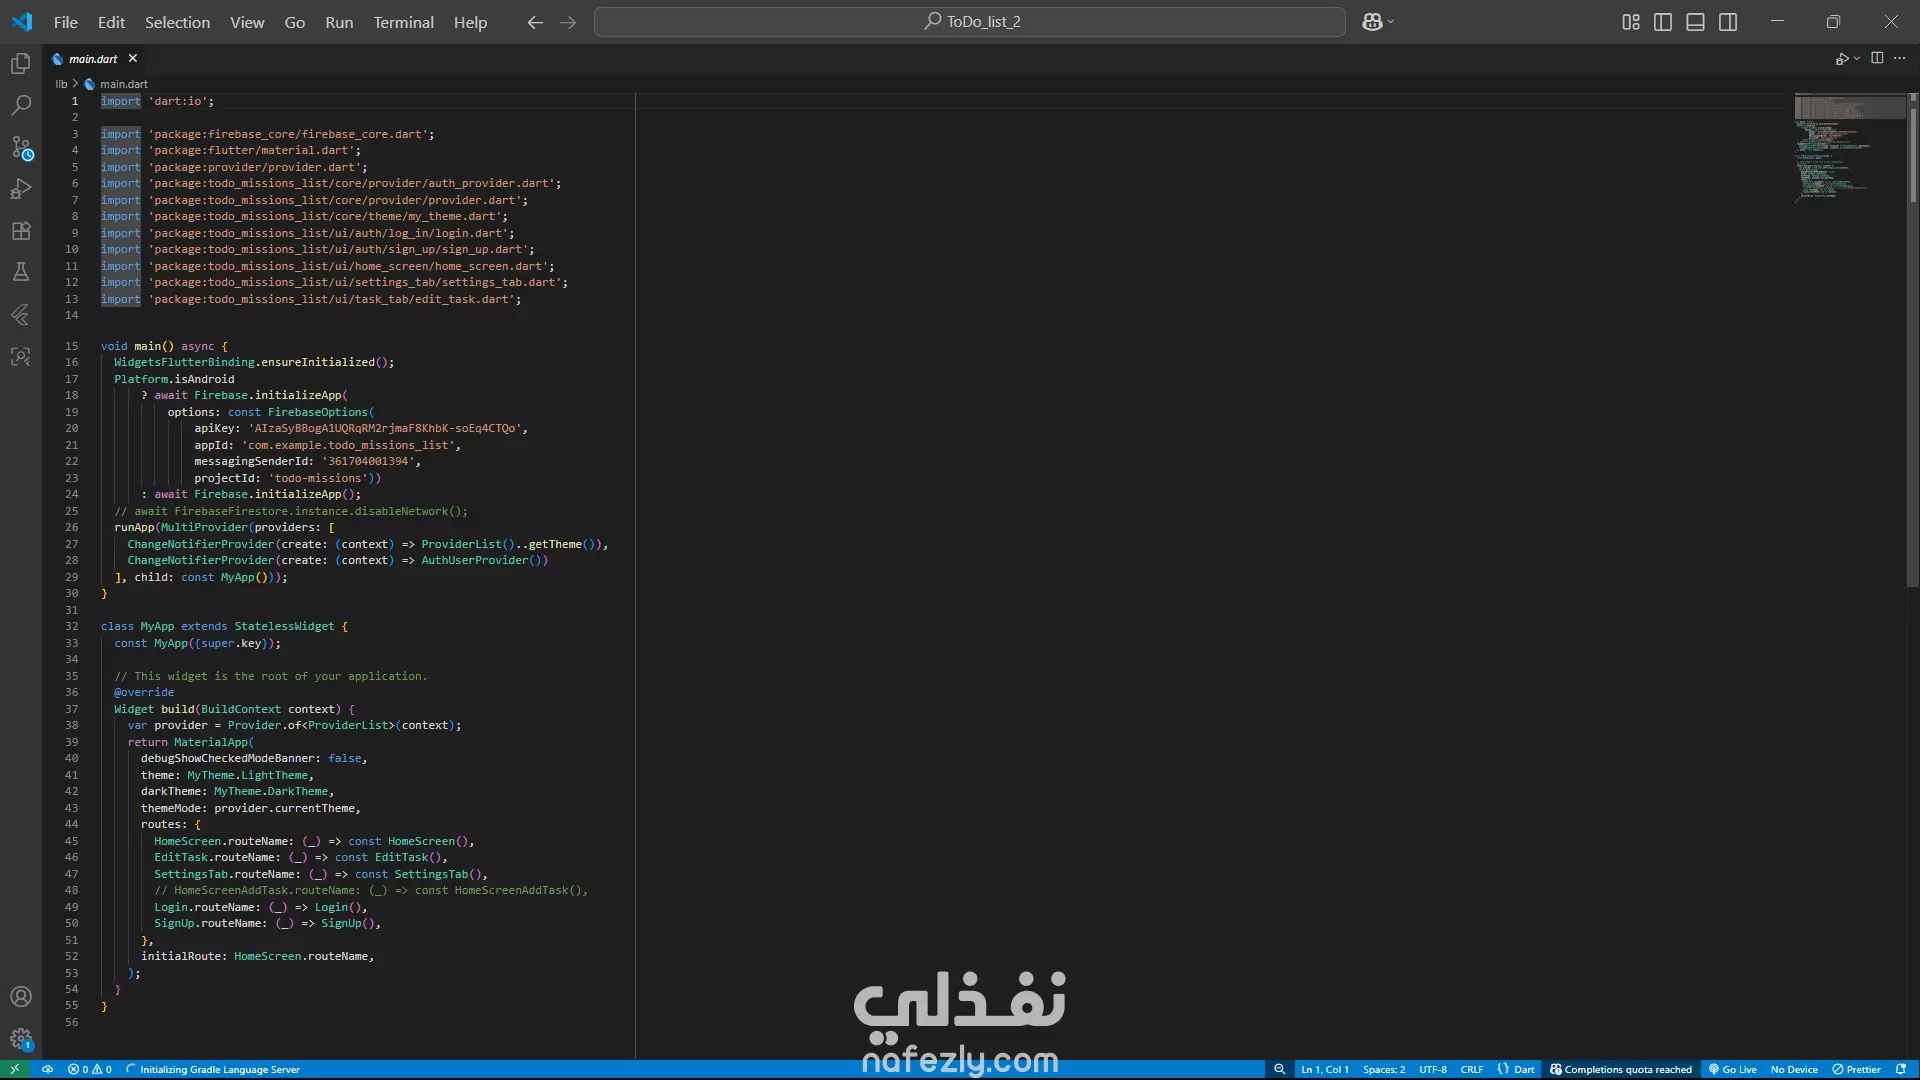Open the Extensions view
This screenshot has width=1920, height=1080.
(20, 231)
